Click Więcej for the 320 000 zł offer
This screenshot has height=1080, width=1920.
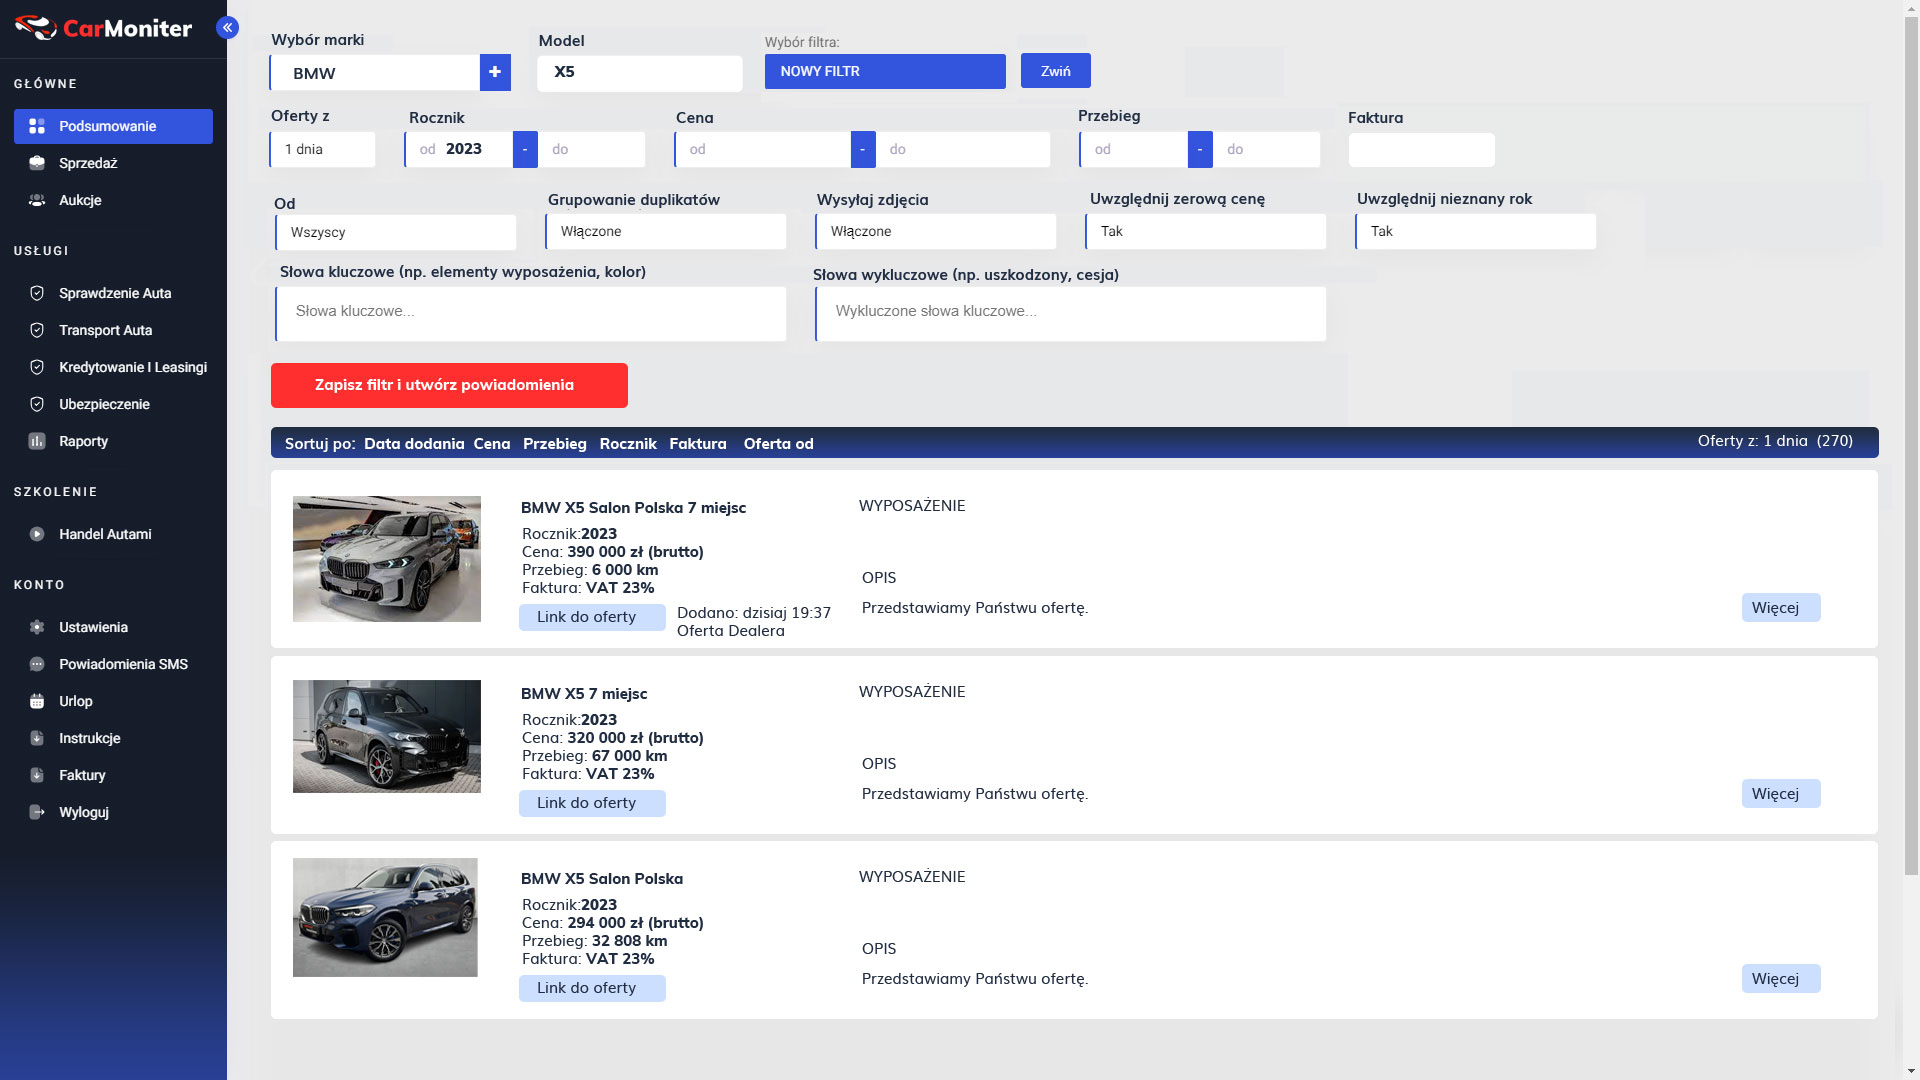tap(1781, 794)
